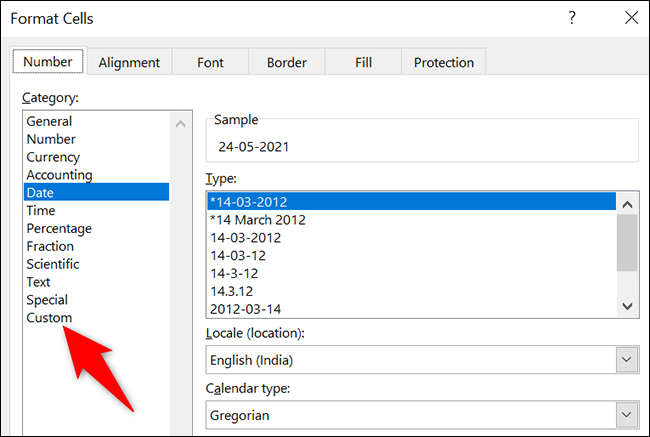Viewport: 650px width, 437px height.
Task: Select the General category
Action: tap(49, 121)
